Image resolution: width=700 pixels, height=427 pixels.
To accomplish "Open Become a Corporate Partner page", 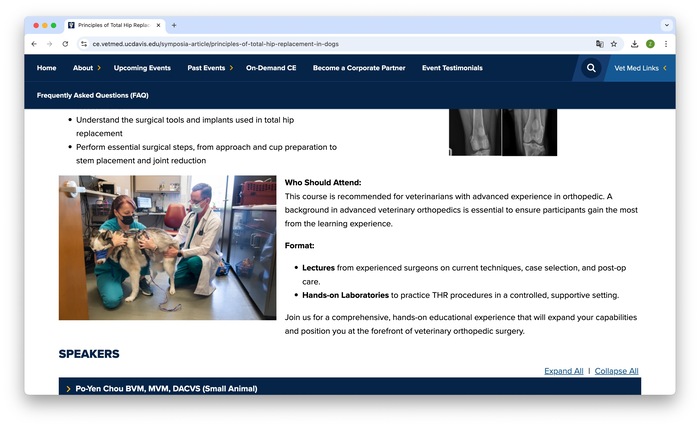I will coord(359,68).
